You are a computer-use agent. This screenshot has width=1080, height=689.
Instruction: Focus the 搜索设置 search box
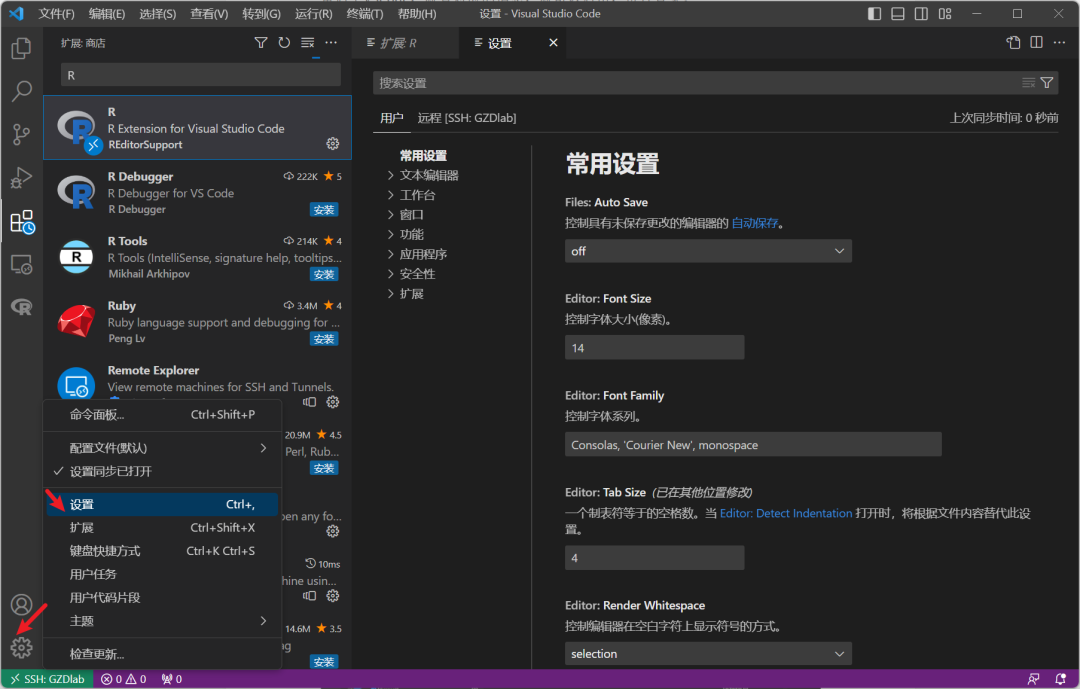pyautogui.click(x=696, y=83)
